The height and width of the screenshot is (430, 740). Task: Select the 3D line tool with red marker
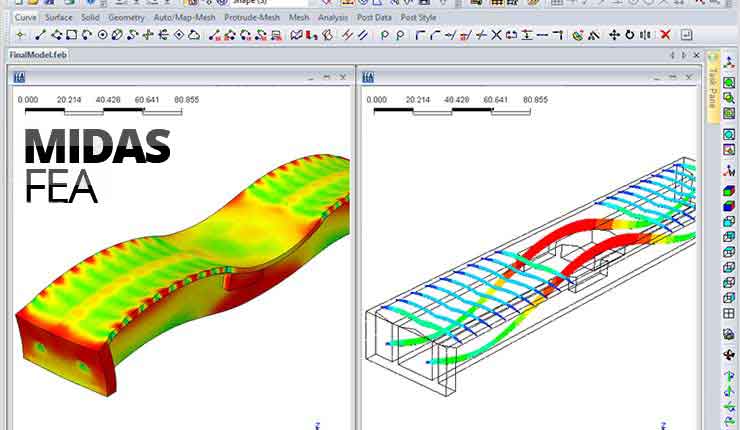215,35
